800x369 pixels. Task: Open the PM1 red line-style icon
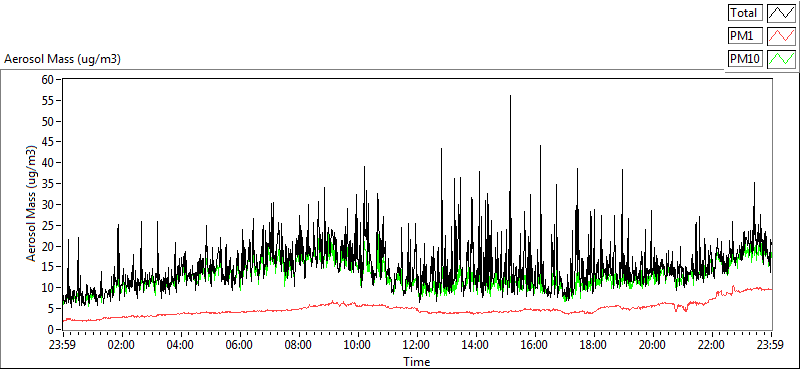[782, 36]
